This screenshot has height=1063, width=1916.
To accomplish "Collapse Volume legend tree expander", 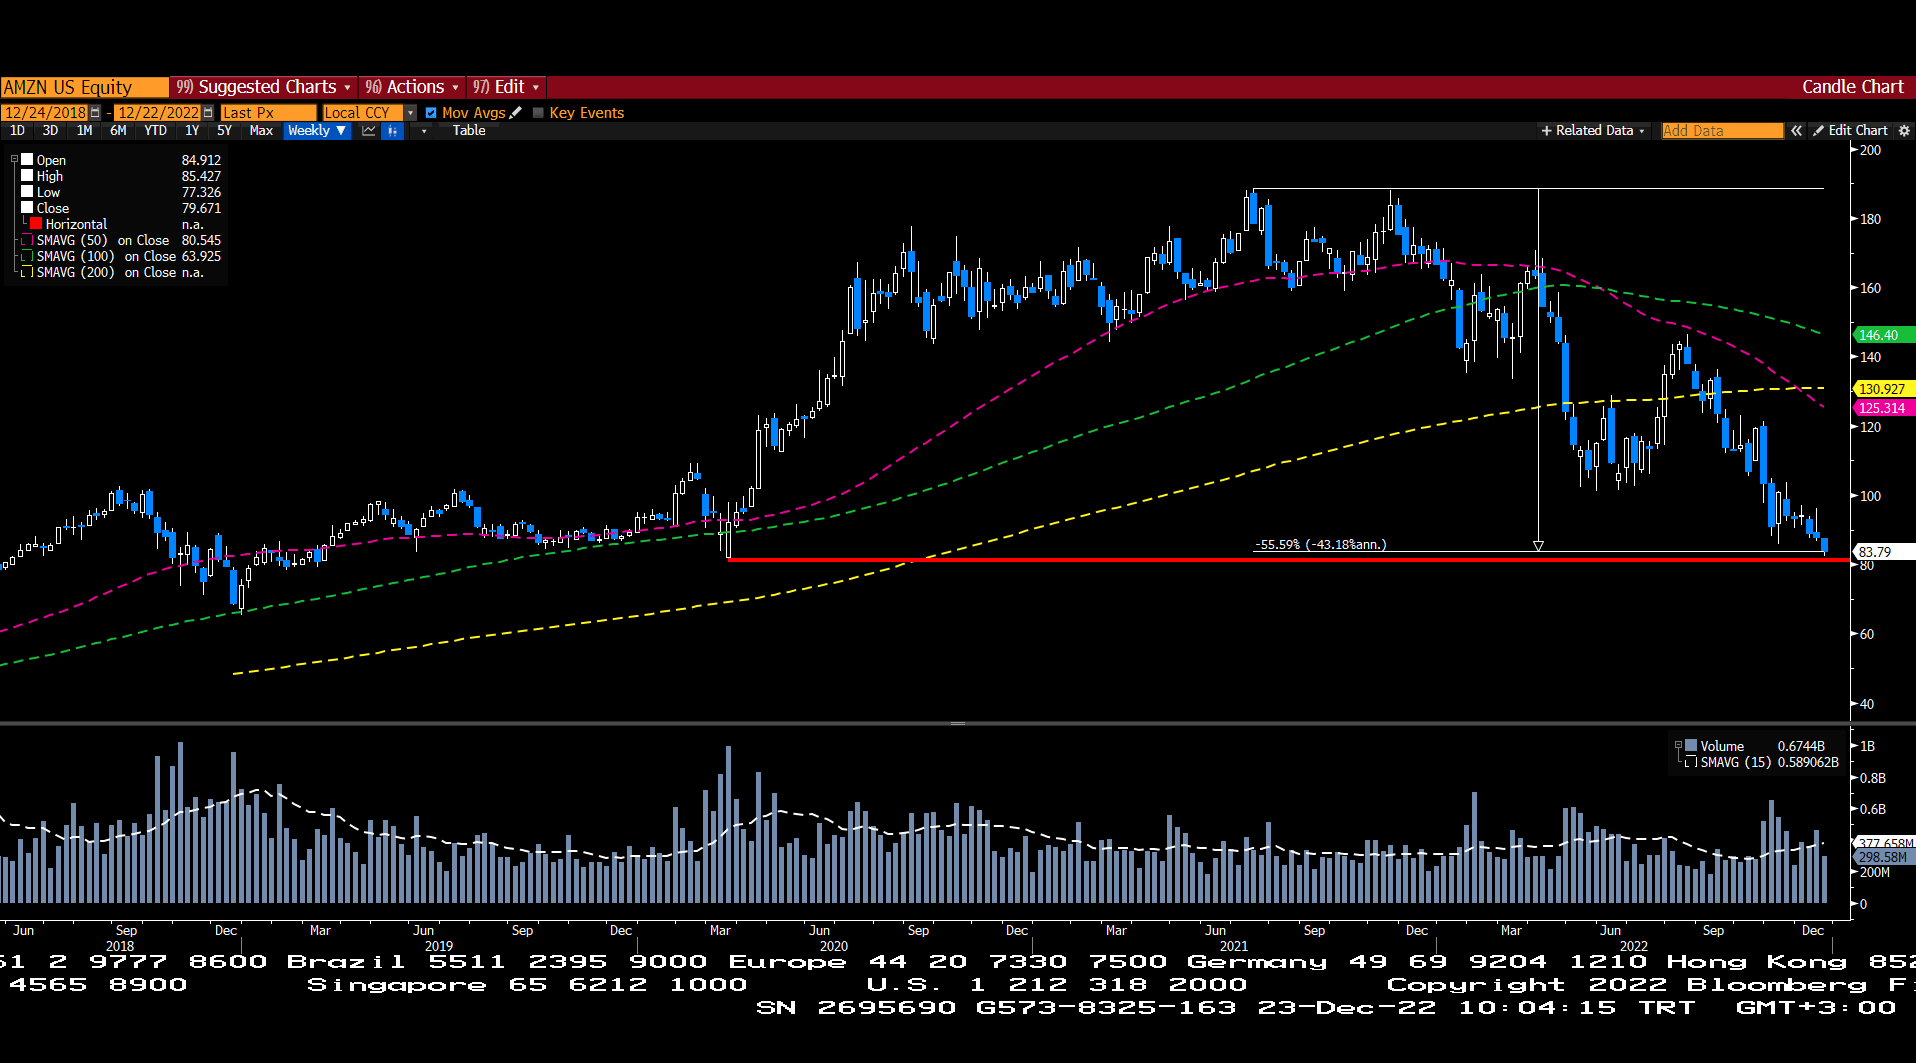I will [x=1678, y=745].
